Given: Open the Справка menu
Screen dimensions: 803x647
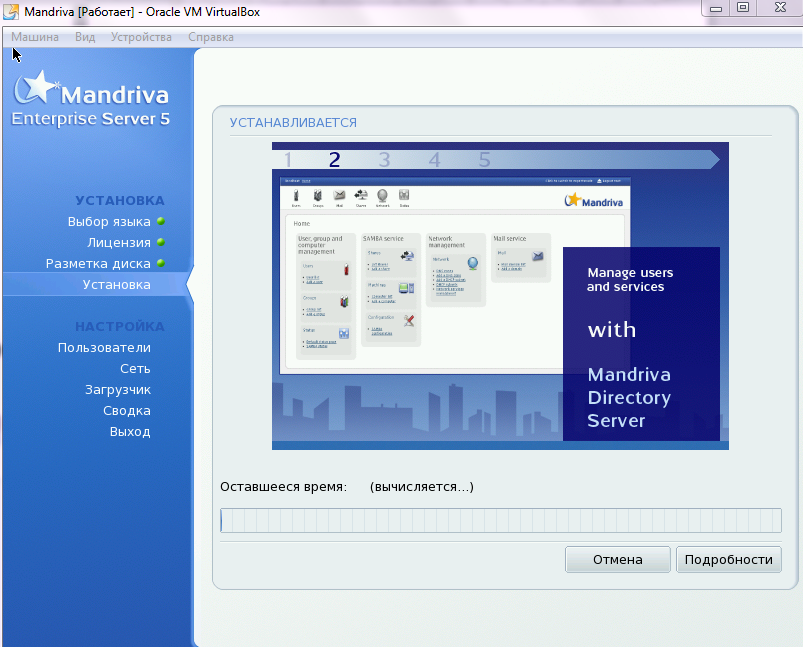Looking at the screenshot, I should 211,37.
